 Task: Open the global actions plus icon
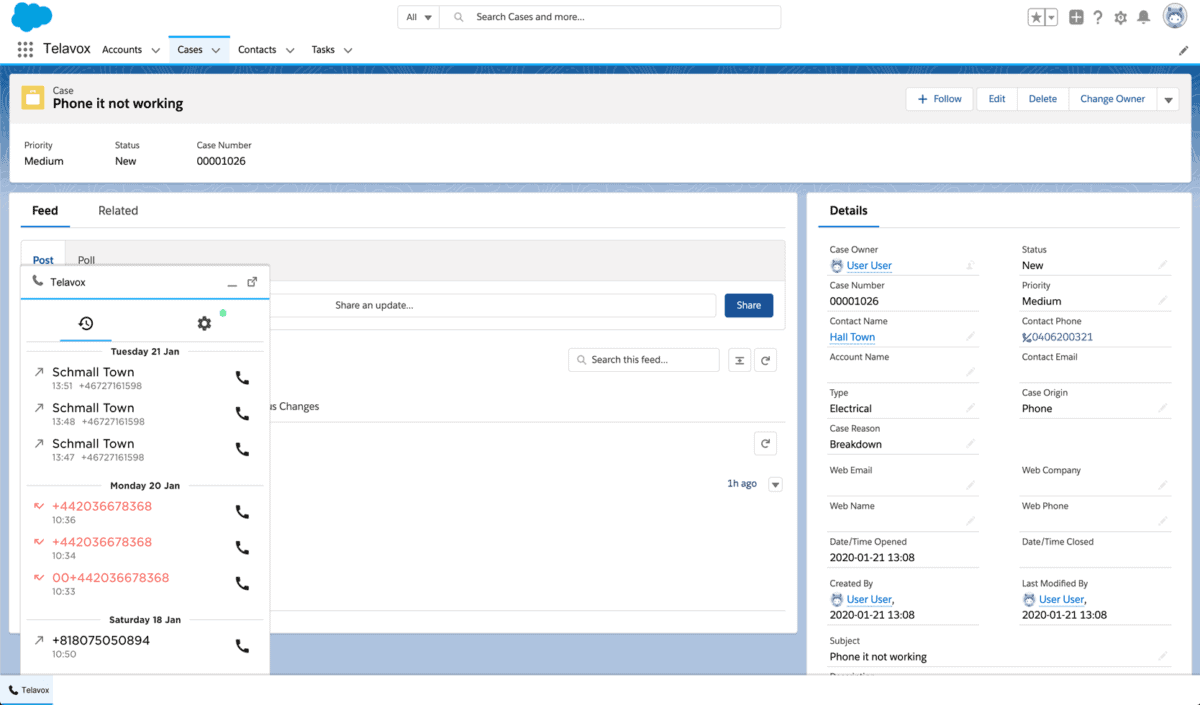[1076, 17]
